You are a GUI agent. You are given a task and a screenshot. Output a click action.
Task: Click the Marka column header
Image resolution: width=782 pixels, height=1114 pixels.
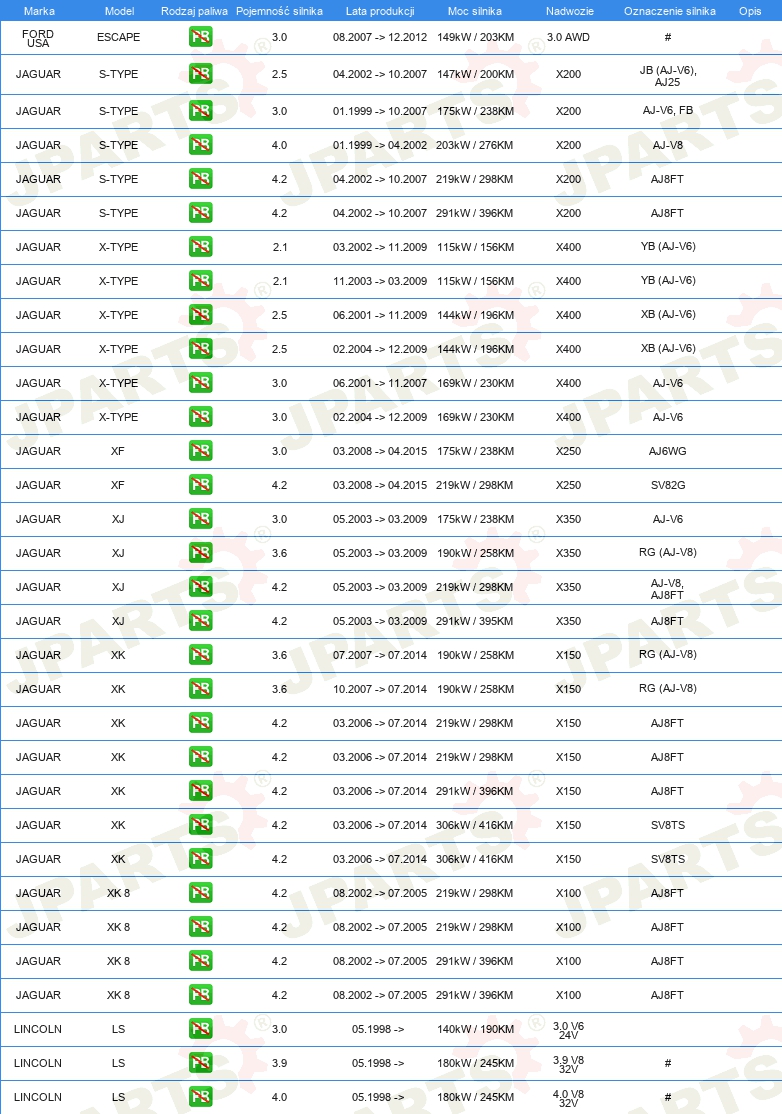pos(39,11)
